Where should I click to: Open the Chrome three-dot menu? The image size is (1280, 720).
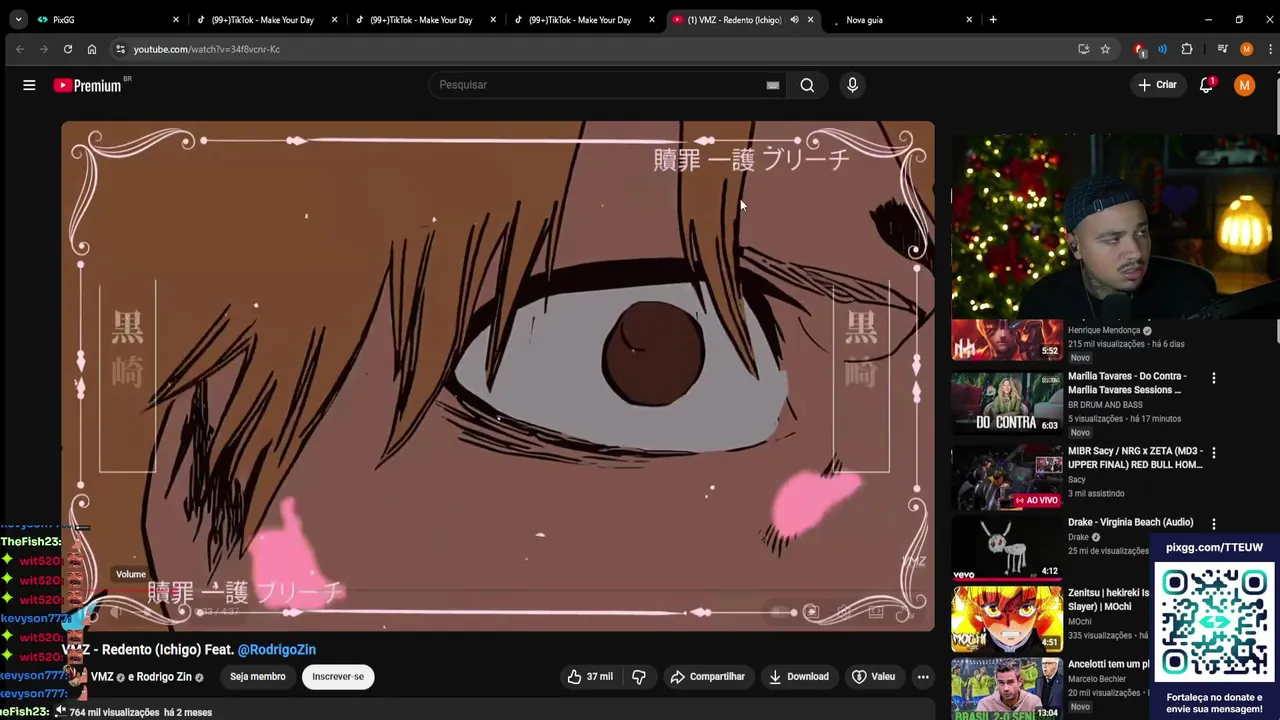(x=1268, y=49)
